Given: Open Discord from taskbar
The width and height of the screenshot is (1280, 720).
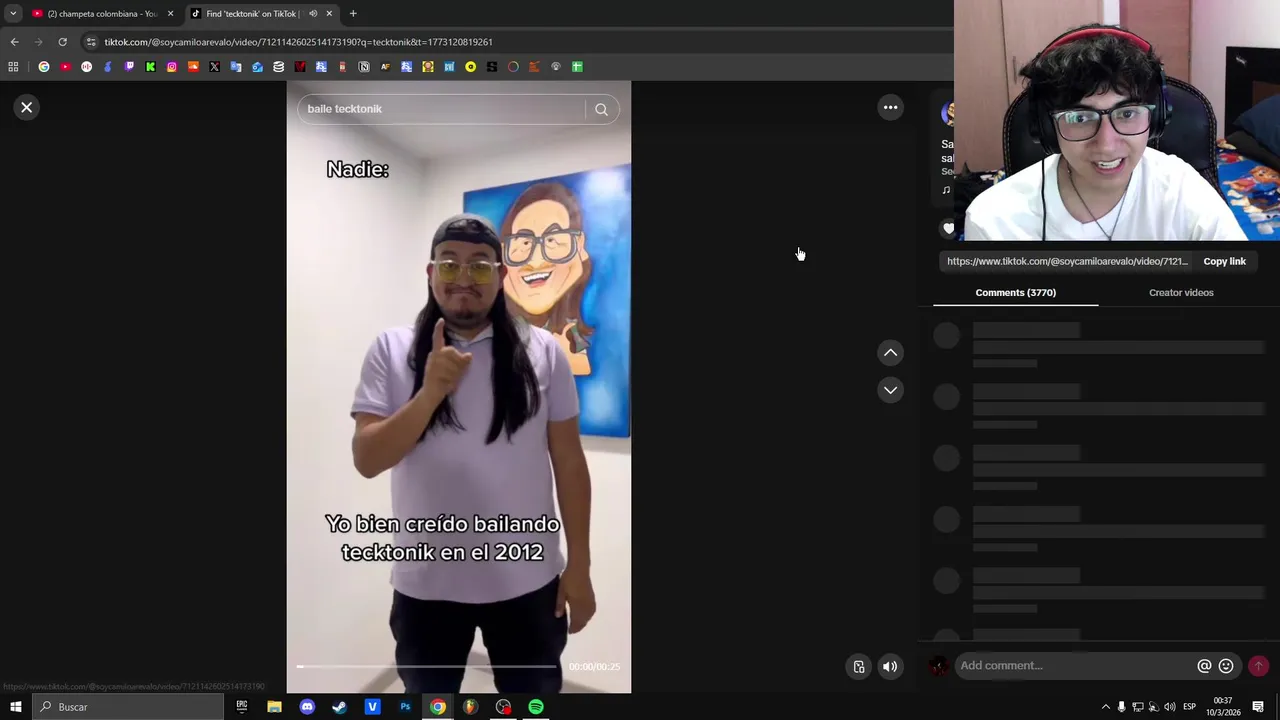Looking at the screenshot, I should point(307,707).
